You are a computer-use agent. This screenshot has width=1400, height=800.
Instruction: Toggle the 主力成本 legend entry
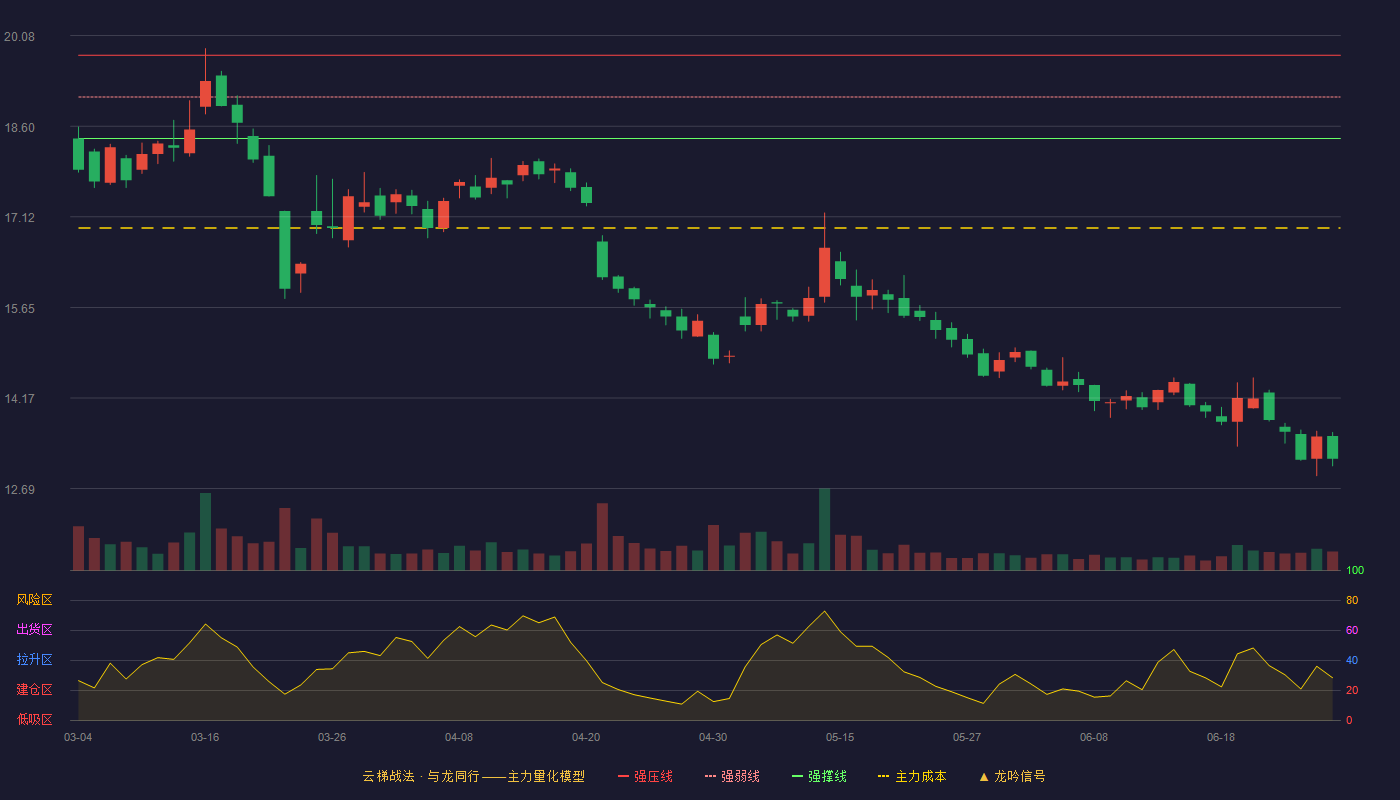911,776
